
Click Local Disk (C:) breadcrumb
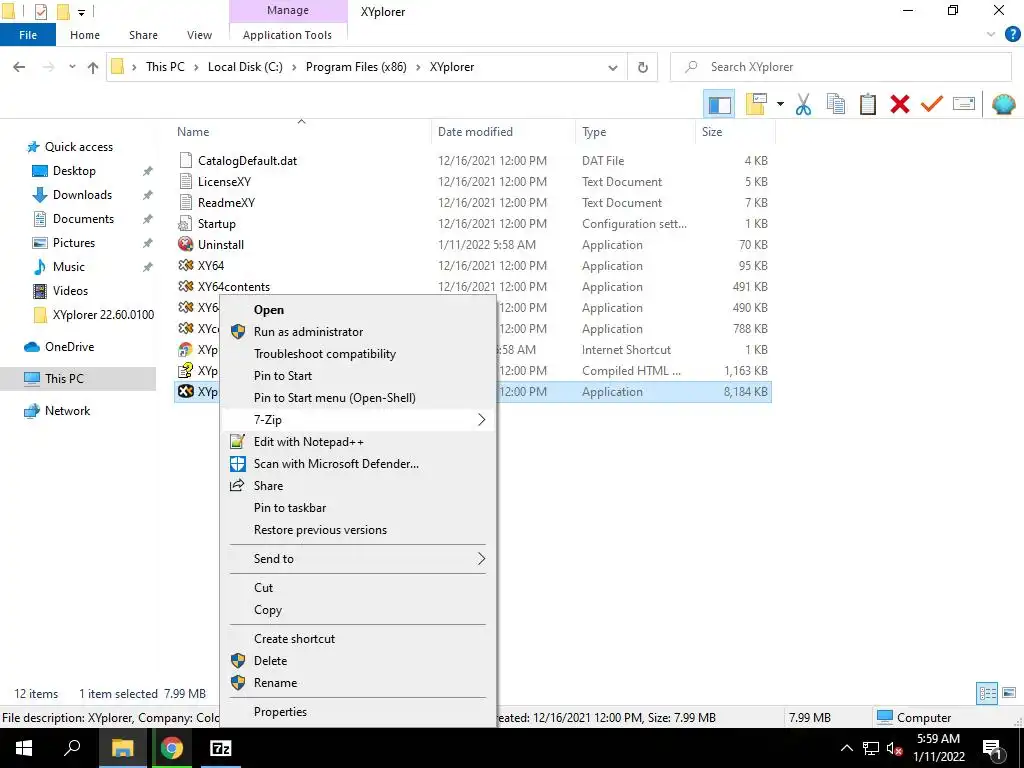(x=245, y=67)
